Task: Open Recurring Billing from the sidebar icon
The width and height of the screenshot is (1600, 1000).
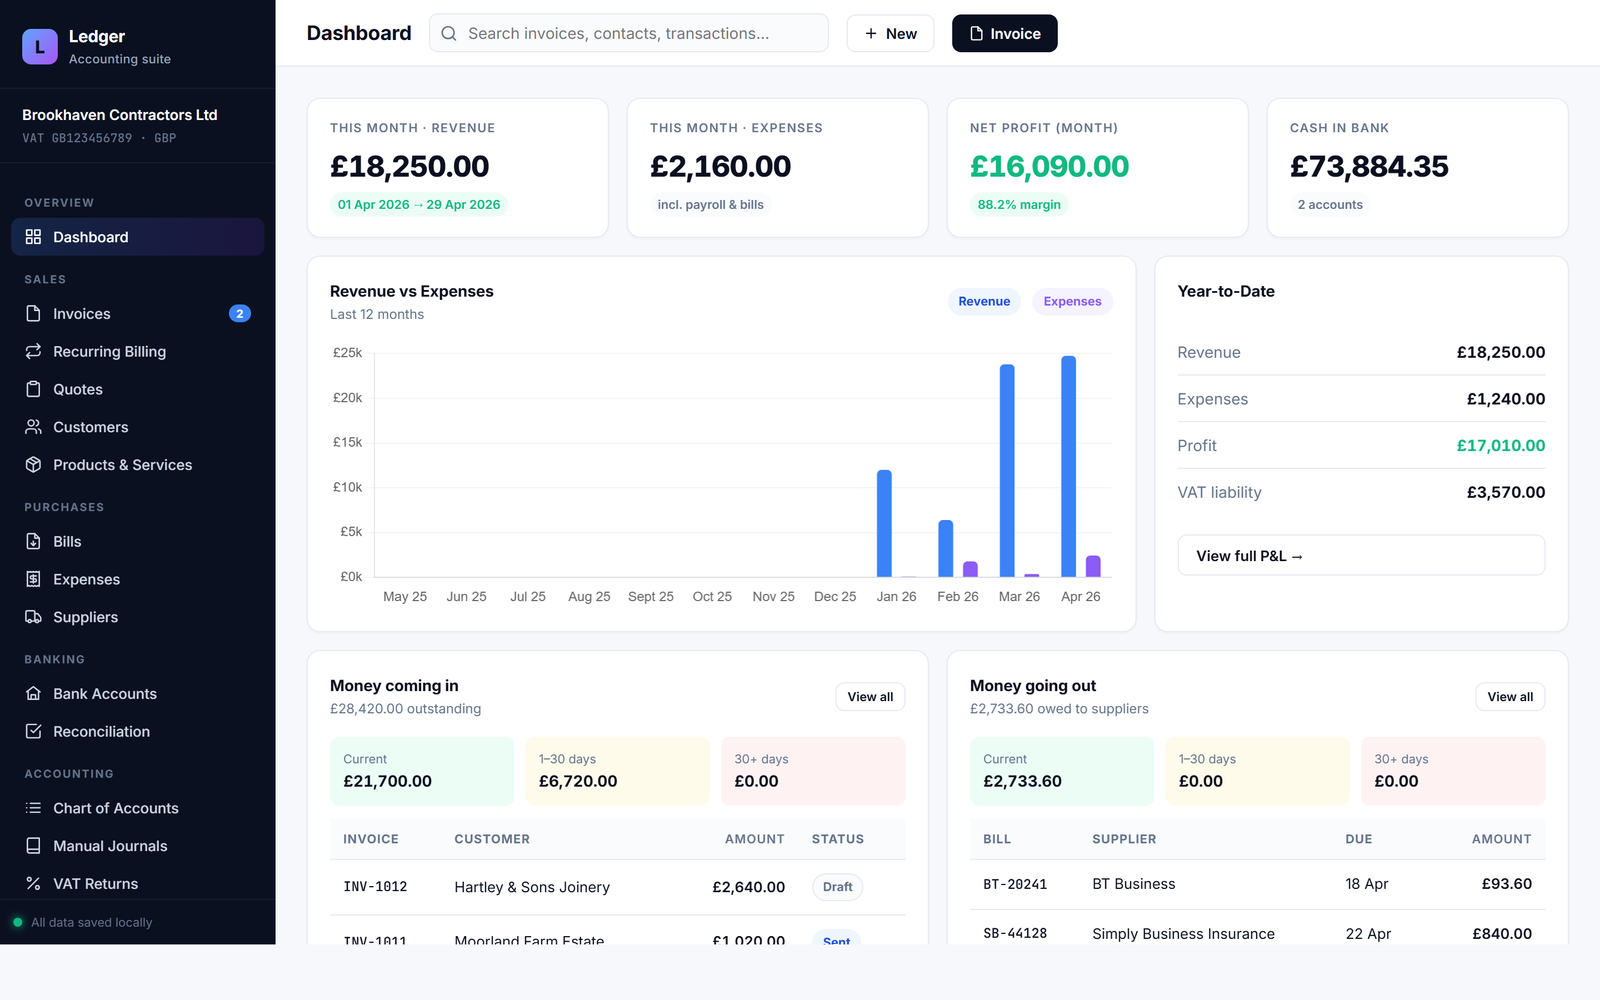Action: 34,351
